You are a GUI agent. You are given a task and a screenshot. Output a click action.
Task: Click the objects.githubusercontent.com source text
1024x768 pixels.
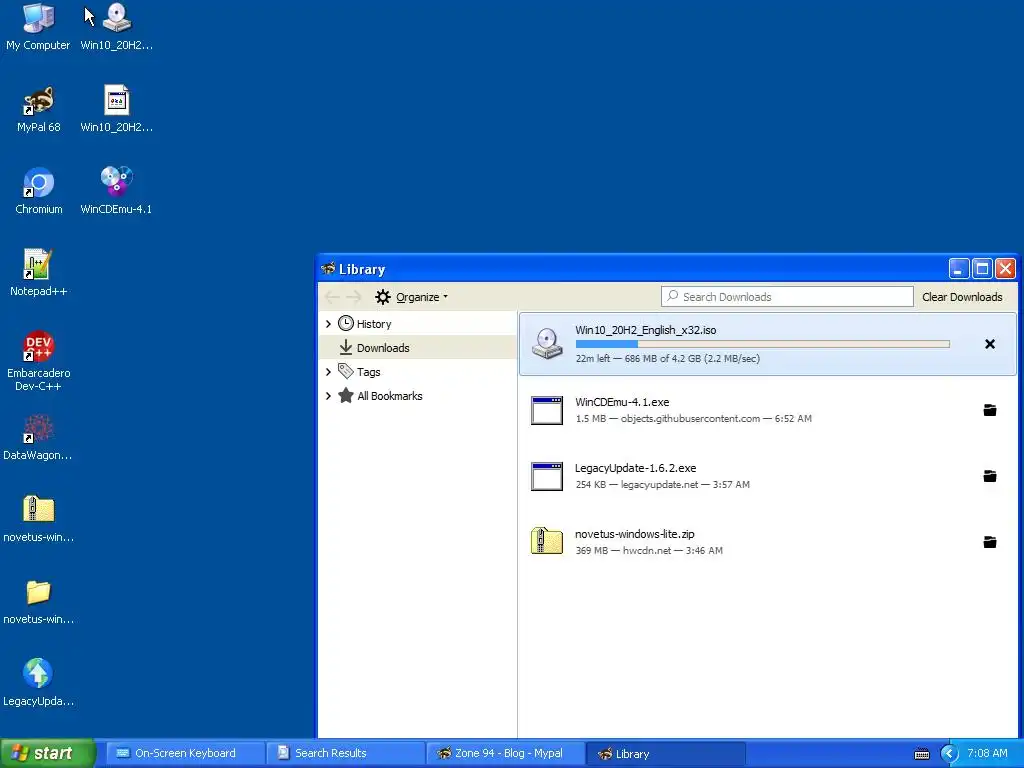tap(690, 419)
